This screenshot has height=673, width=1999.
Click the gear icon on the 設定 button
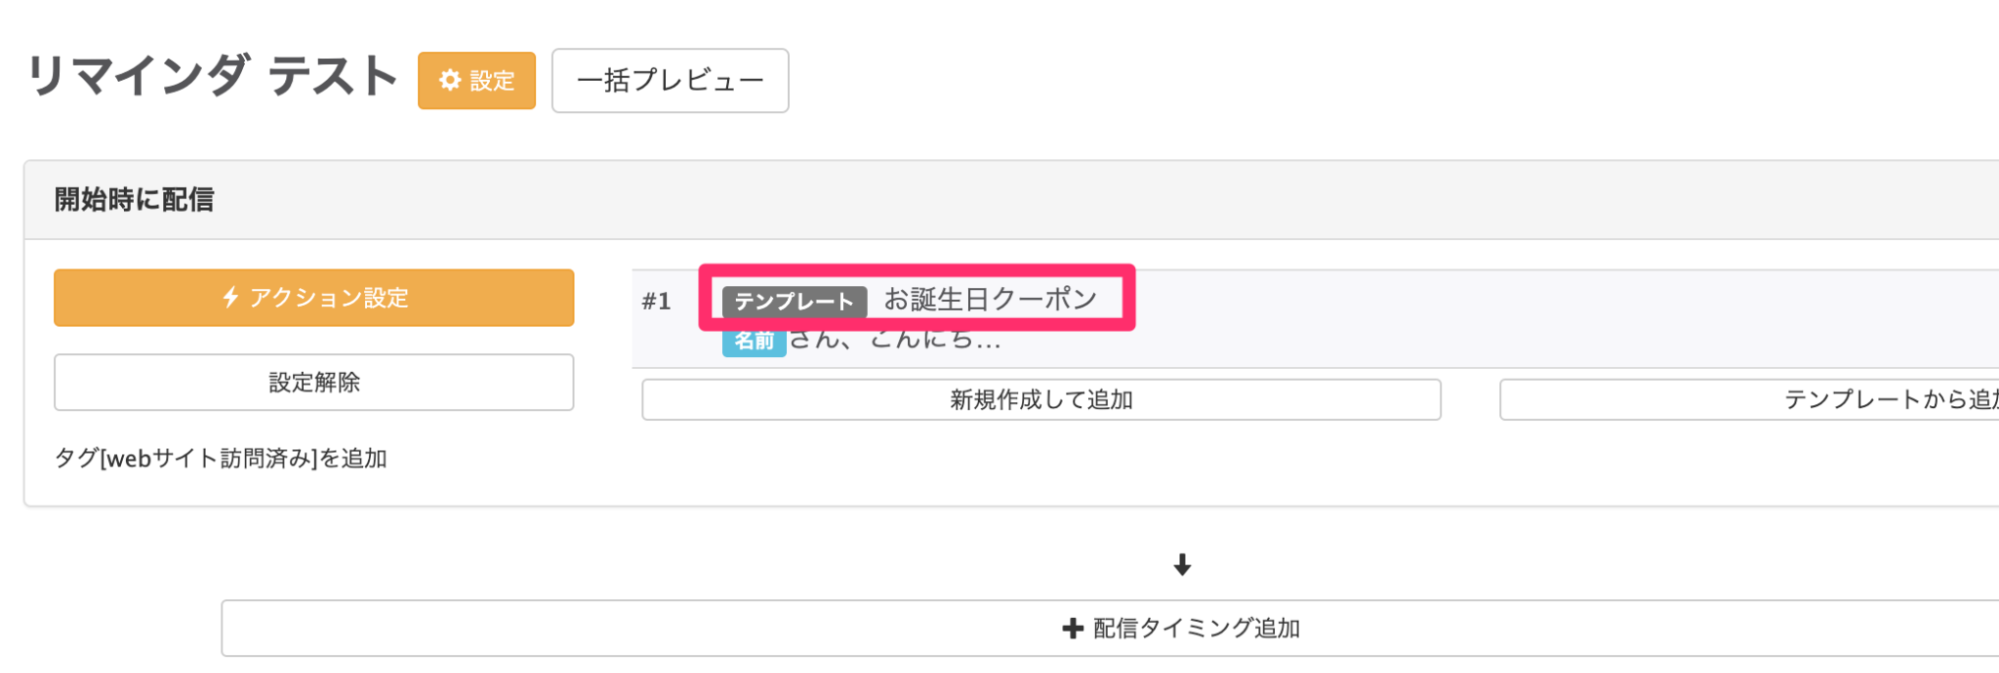[449, 80]
